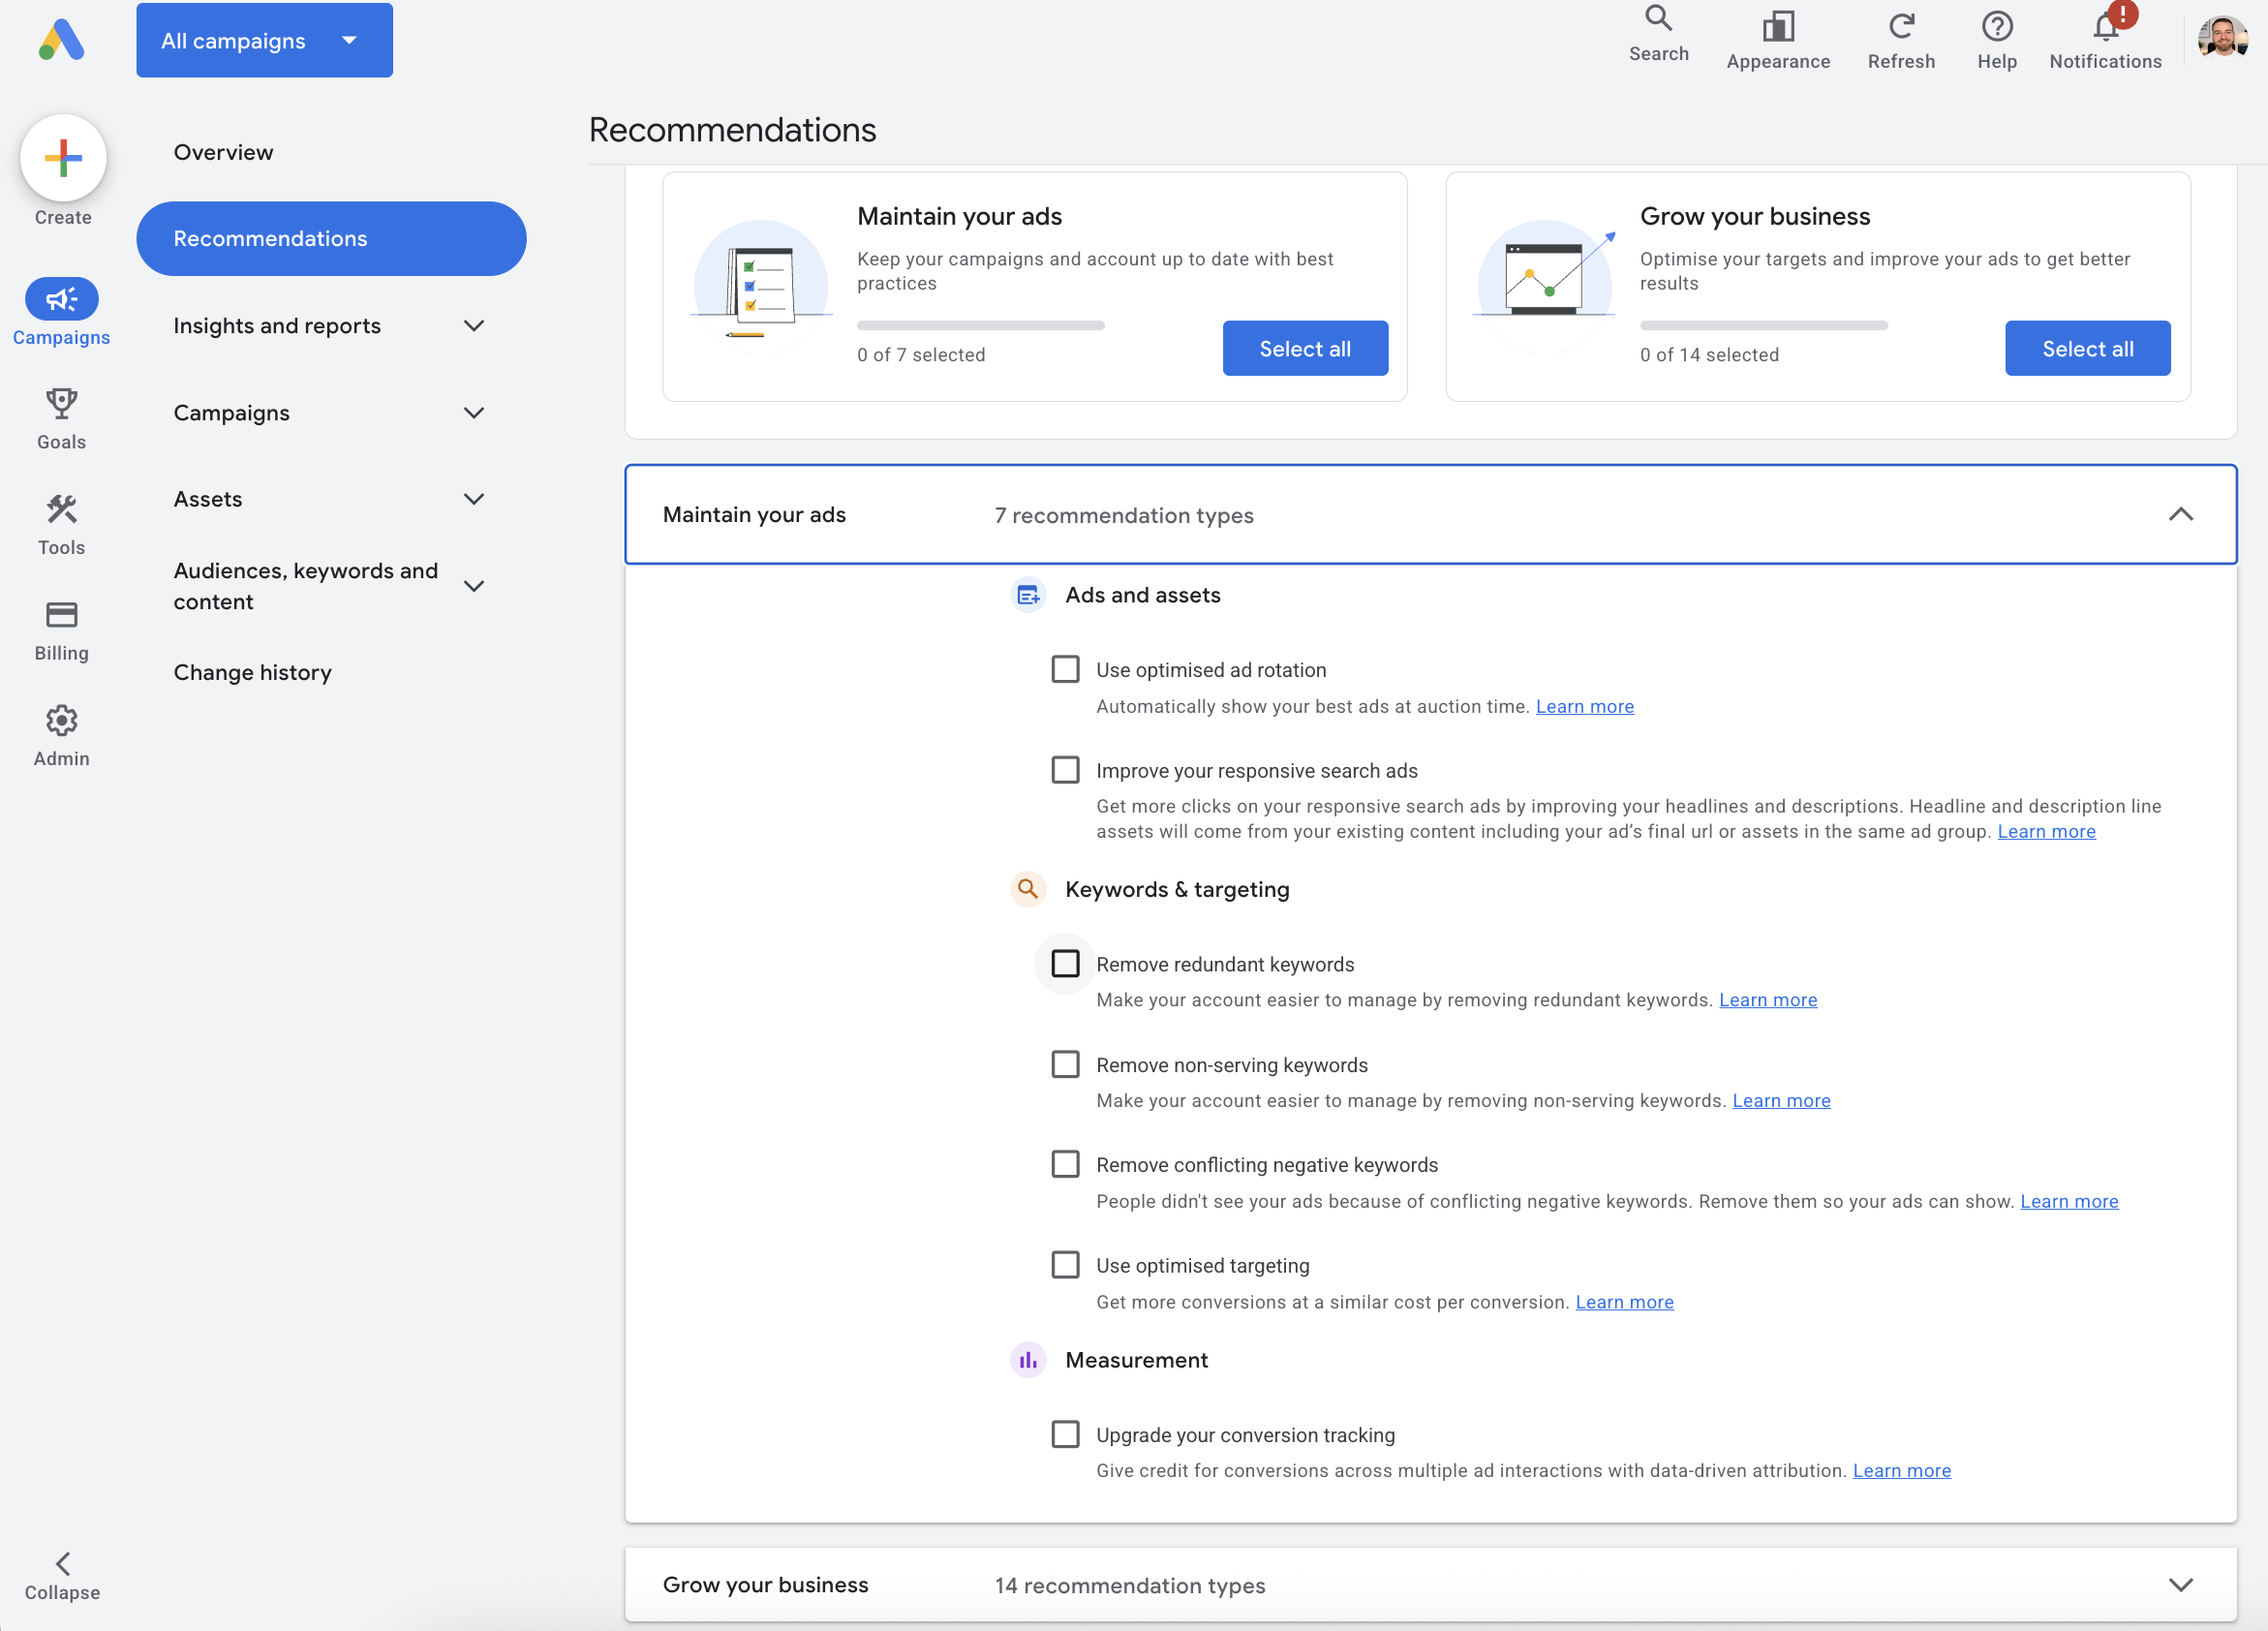Click the Maintain your ads checklist illustration

pos(761,285)
